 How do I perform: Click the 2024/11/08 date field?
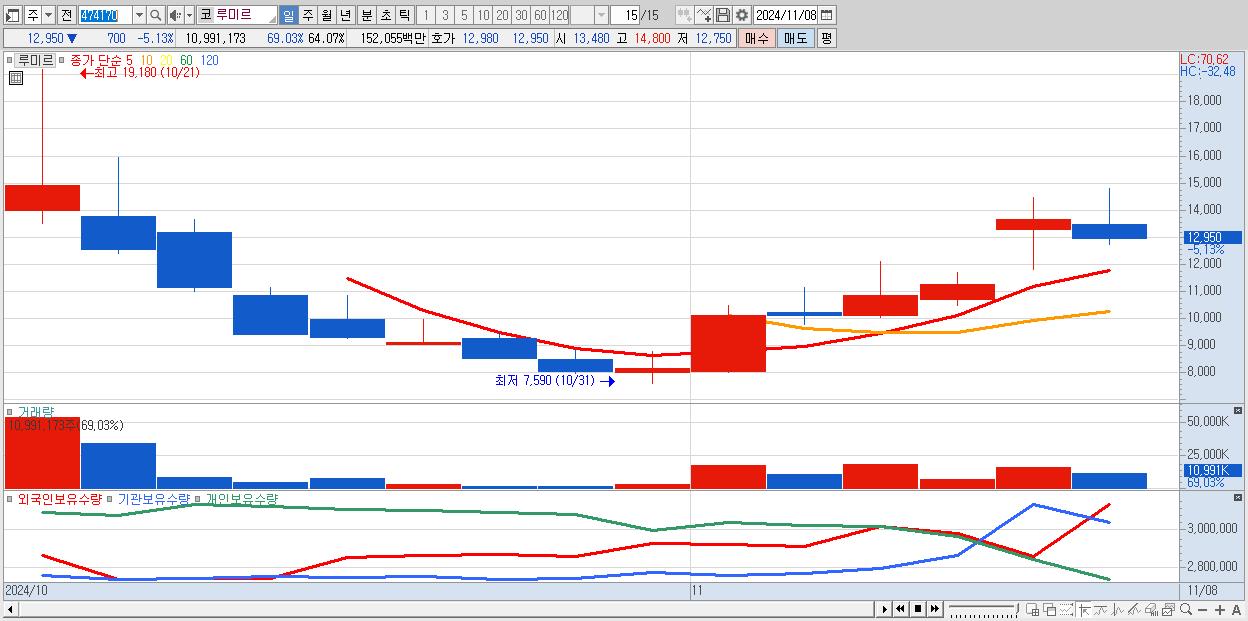click(x=786, y=15)
